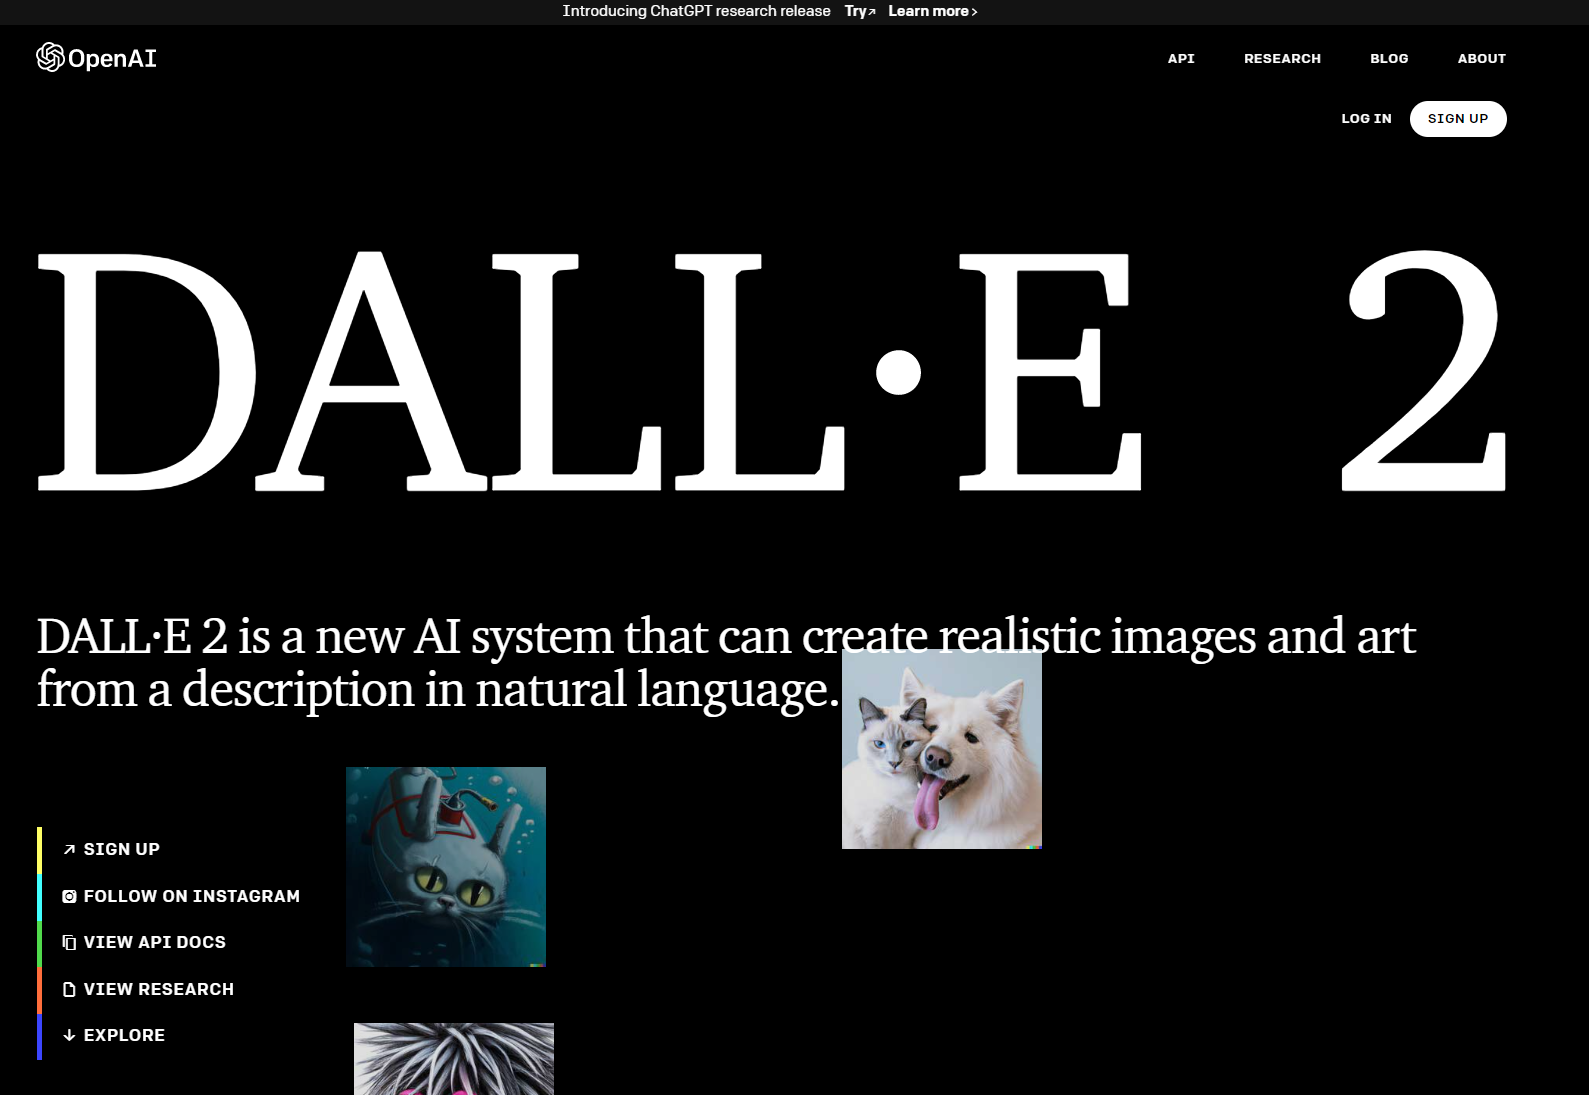Click Try link in the top banner

click(x=860, y=11)
